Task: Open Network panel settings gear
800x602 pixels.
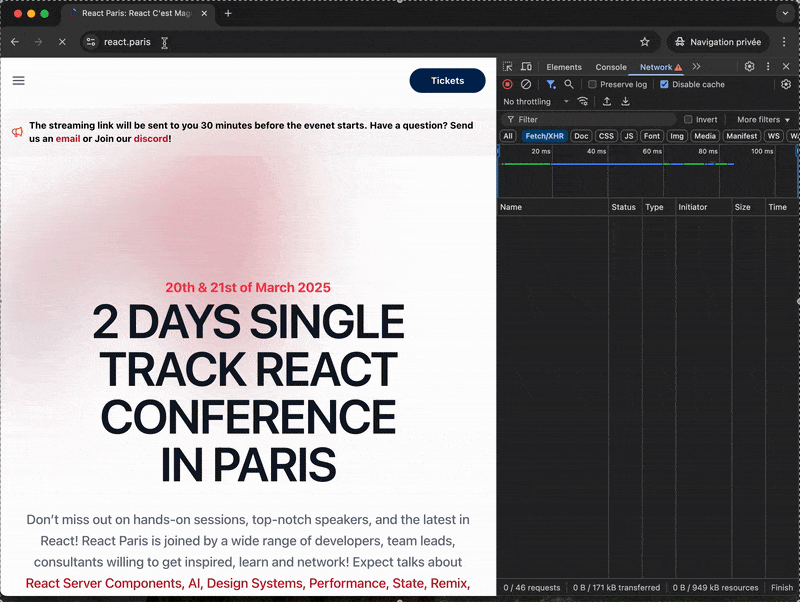Action: pos(786,84)
